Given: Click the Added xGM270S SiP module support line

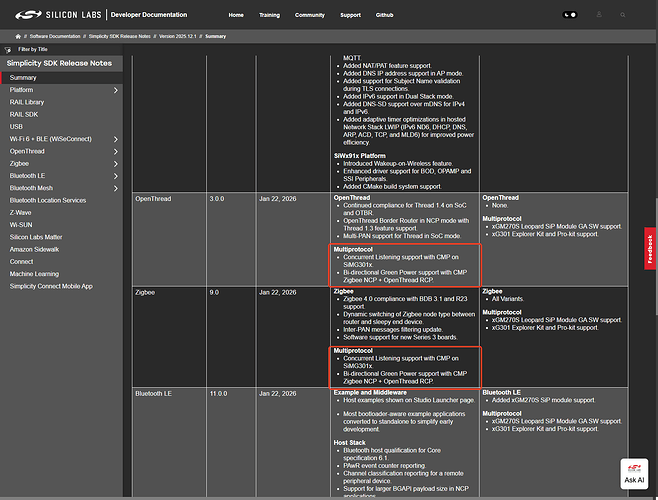Looking at the screenshot, I should 543,400.
